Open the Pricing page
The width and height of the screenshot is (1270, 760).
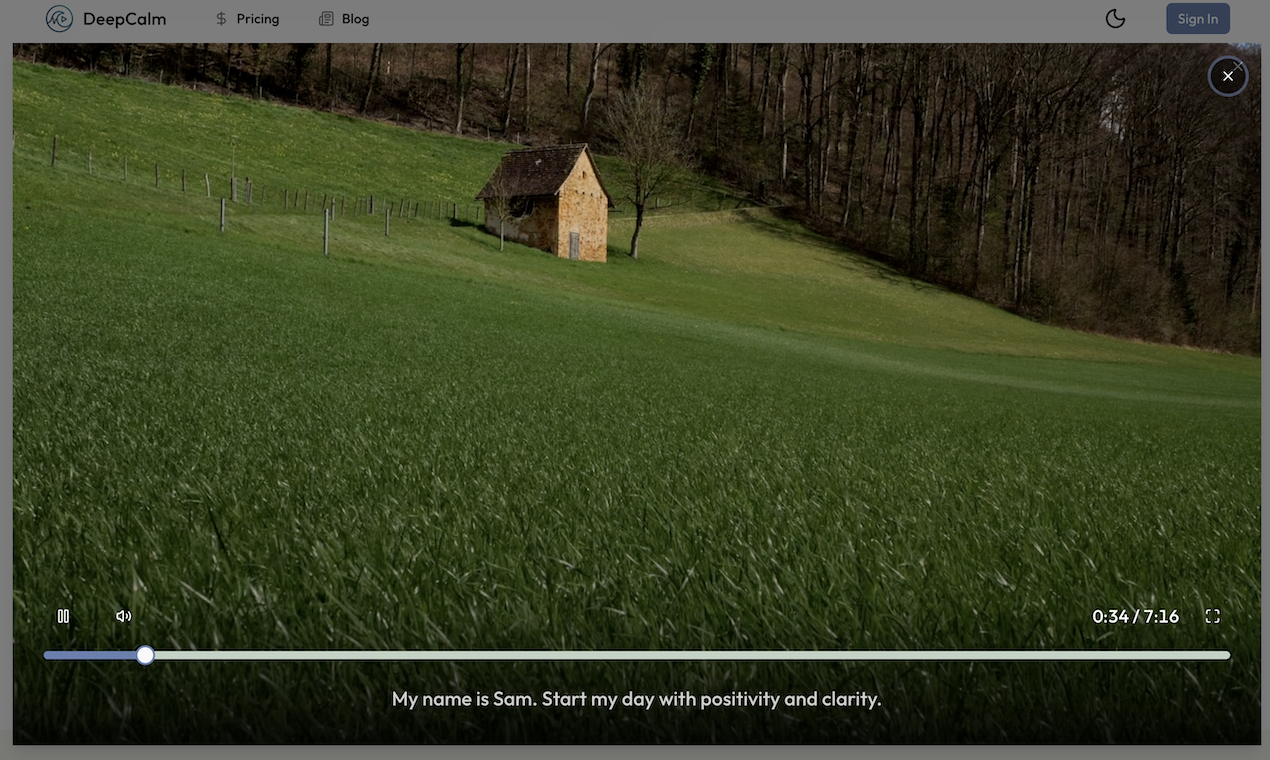click(x=256, y=18)
